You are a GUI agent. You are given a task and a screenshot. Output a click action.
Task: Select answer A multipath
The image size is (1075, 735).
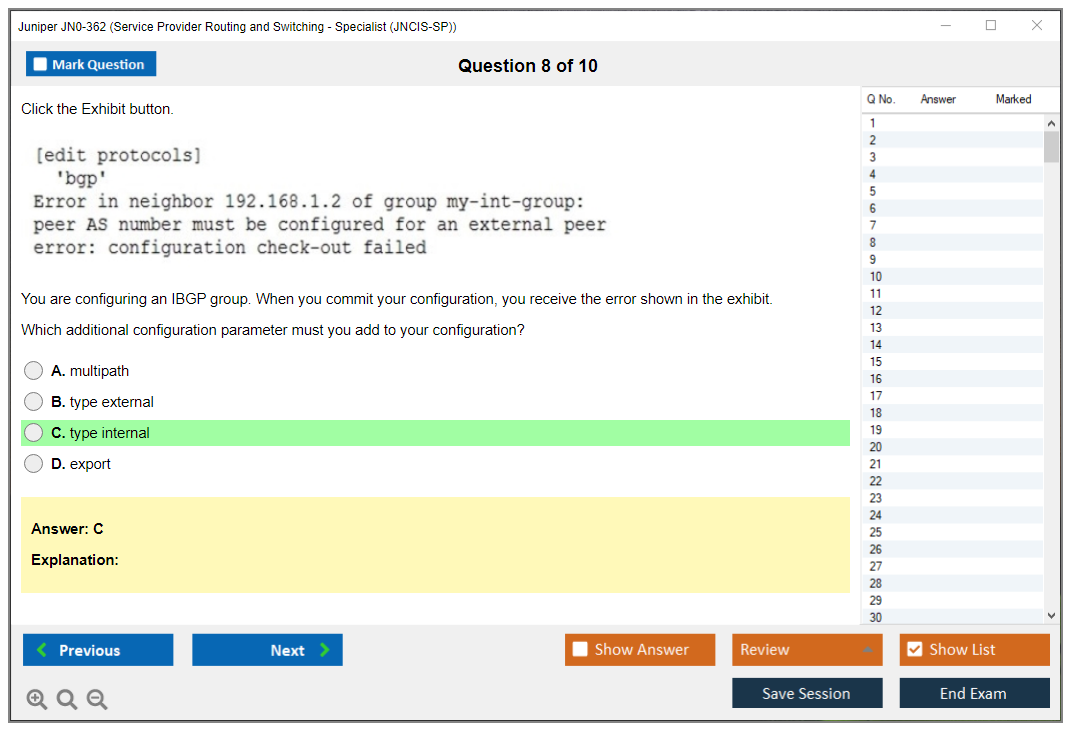point(34,371)
